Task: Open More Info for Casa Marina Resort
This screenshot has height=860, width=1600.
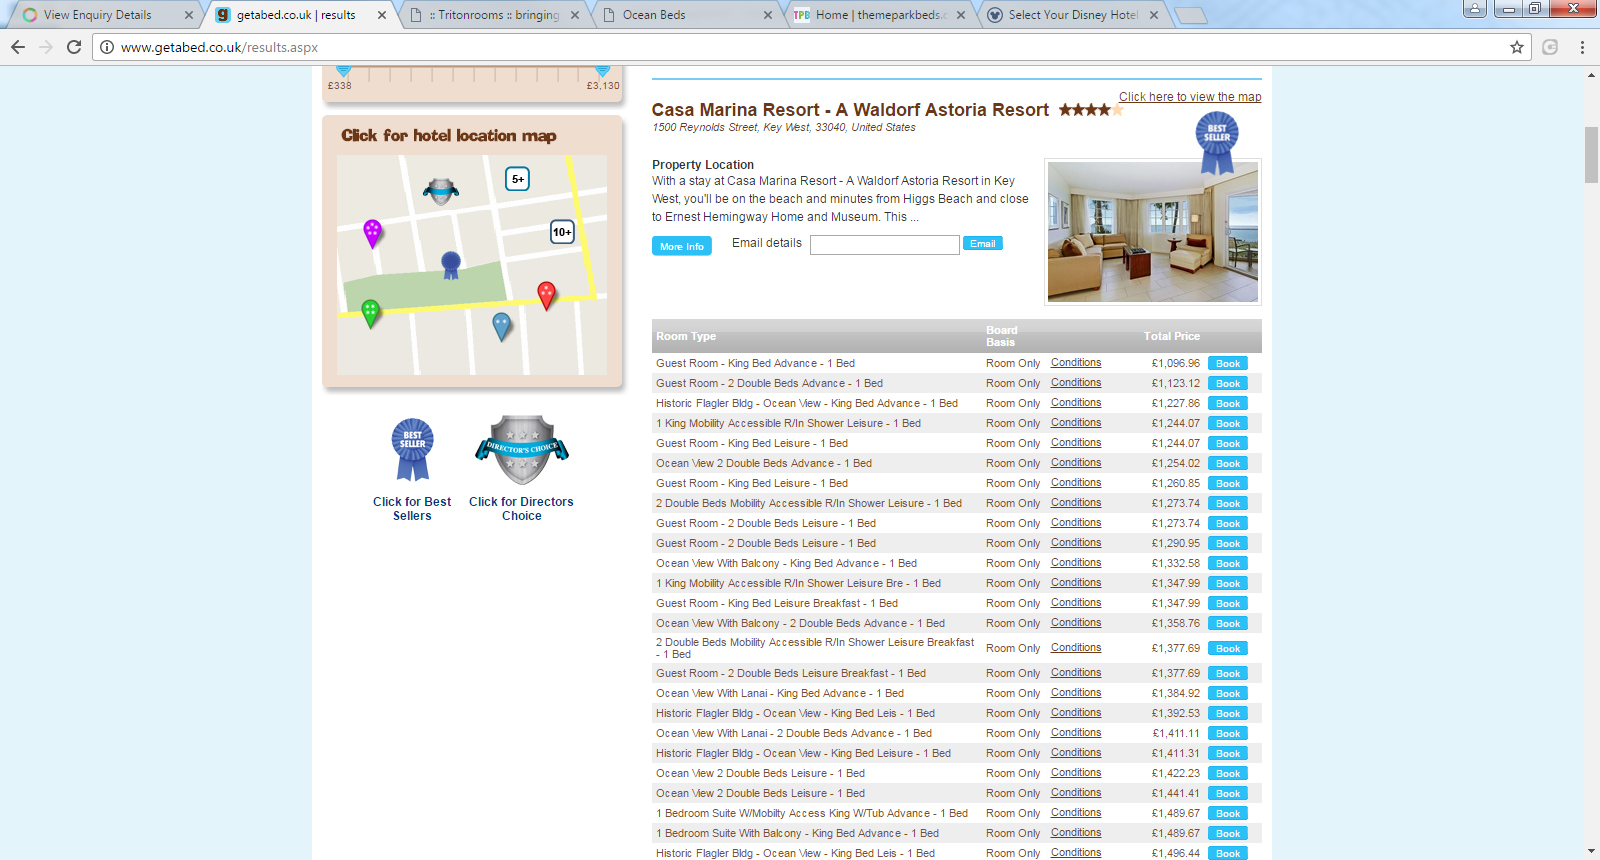Action: coord(682,246)
